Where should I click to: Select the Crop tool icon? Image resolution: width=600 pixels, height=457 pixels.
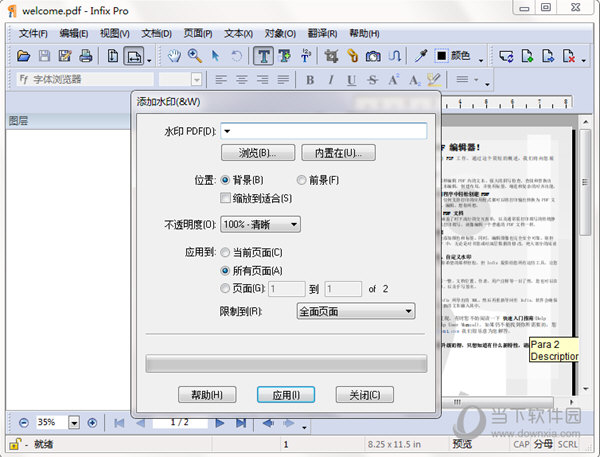331,56
